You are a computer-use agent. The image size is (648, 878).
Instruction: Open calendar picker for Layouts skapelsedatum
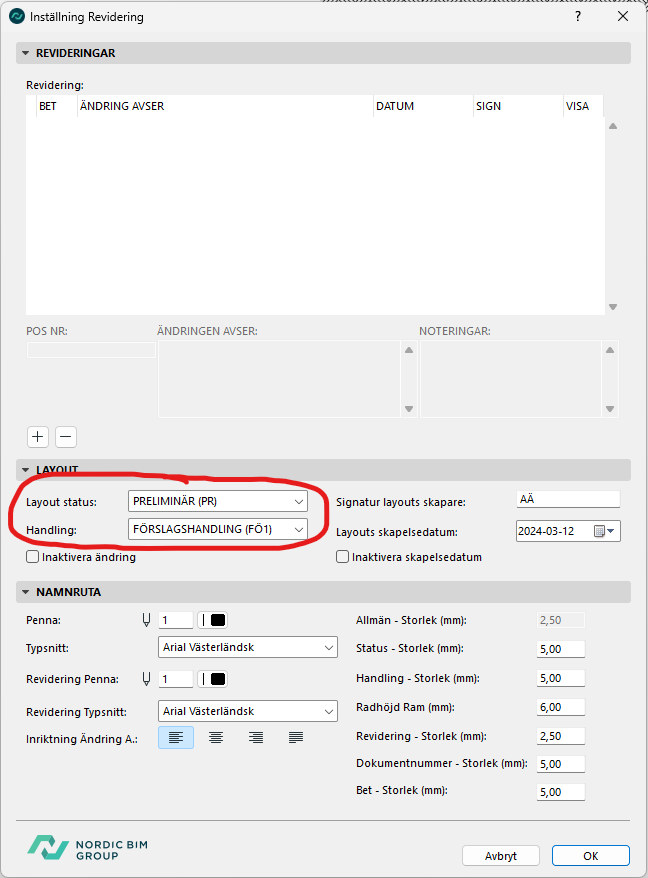click(605, 531)
